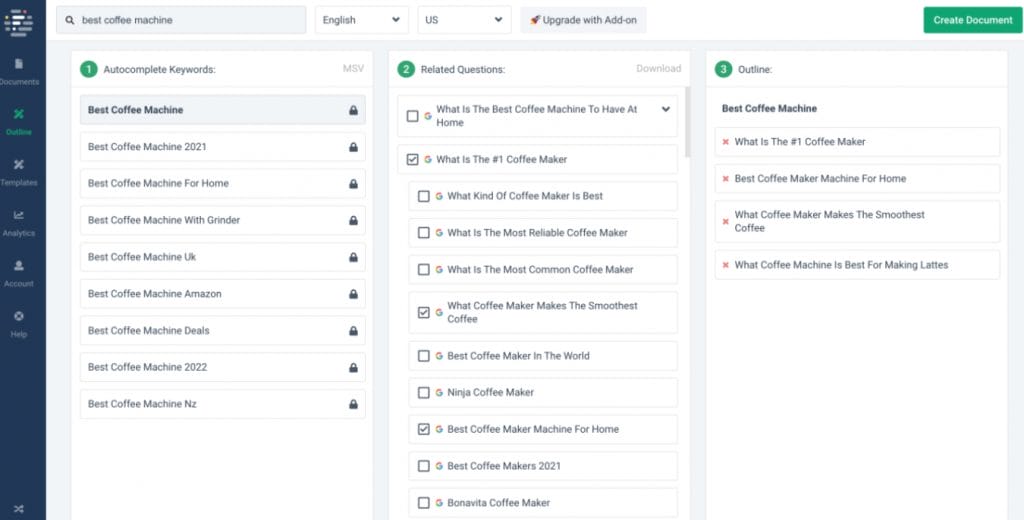The height and width of the screenshot is (520, 1024).
Task: Check 'Ninja Coffee Maker' question
Action: pos(424,393)
